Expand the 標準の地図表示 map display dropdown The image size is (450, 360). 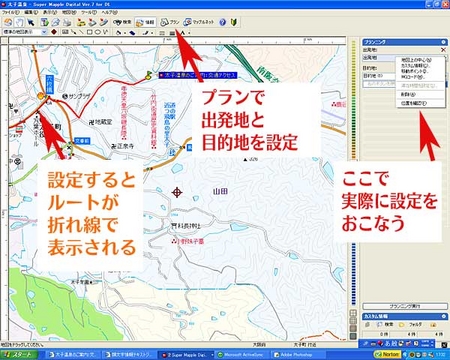pyautogui.click(x=44, y=32)
